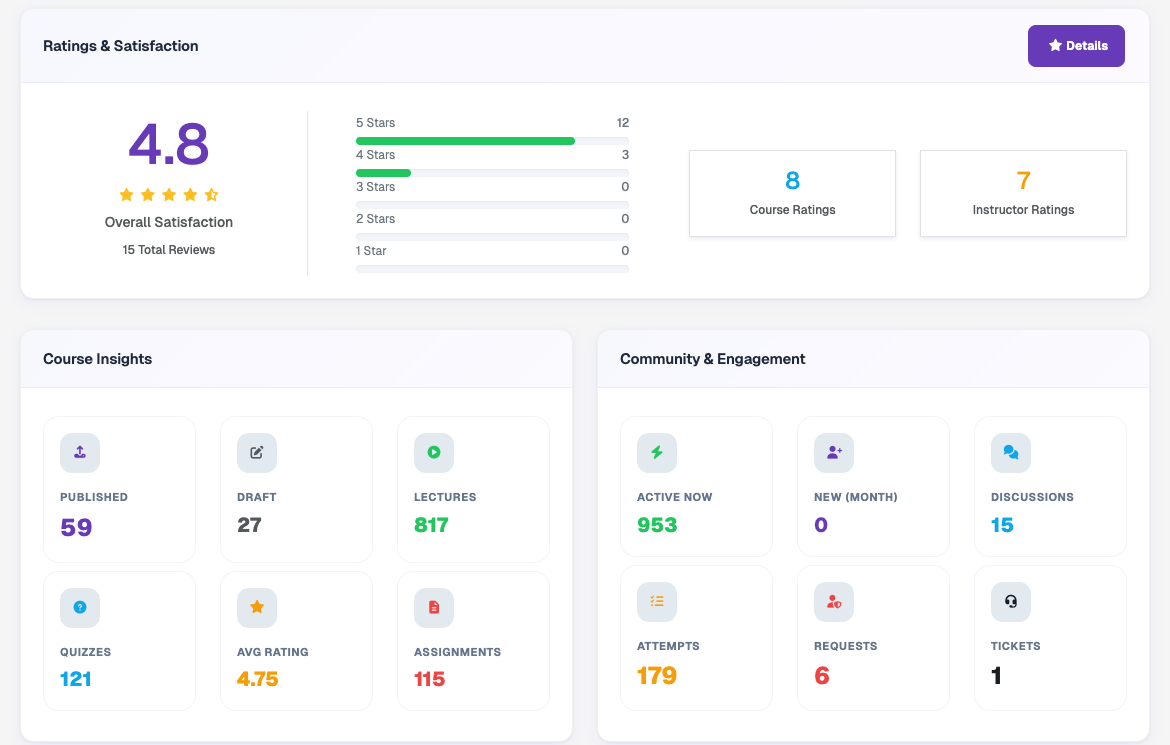Image resolution: width=1170 pixels, height=745 pixels.
Task: Click the 'Ratings & Satisfaction' heading
Action: 121,46
